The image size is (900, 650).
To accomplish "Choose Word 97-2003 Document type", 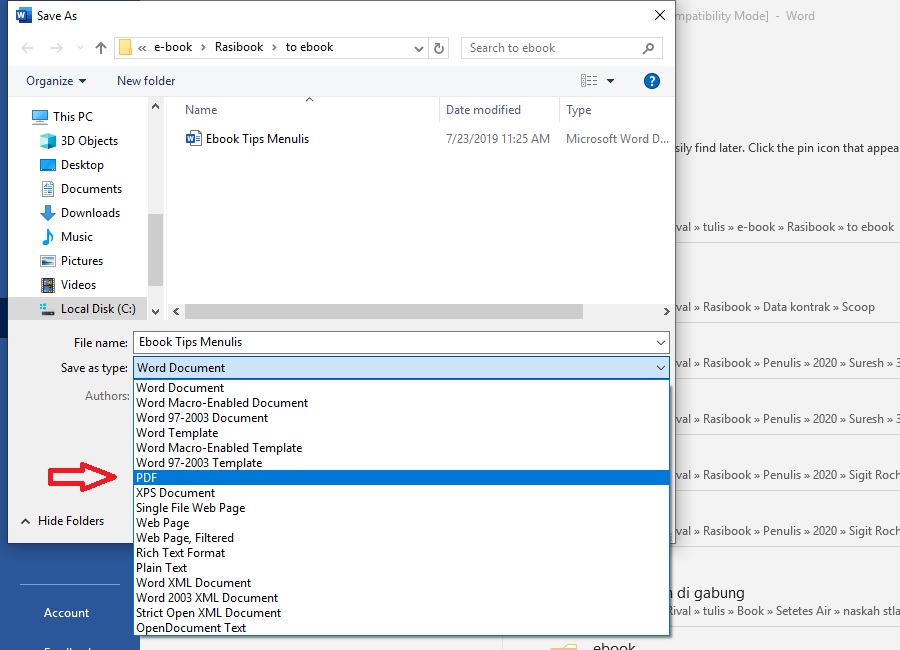I will 402,418.
